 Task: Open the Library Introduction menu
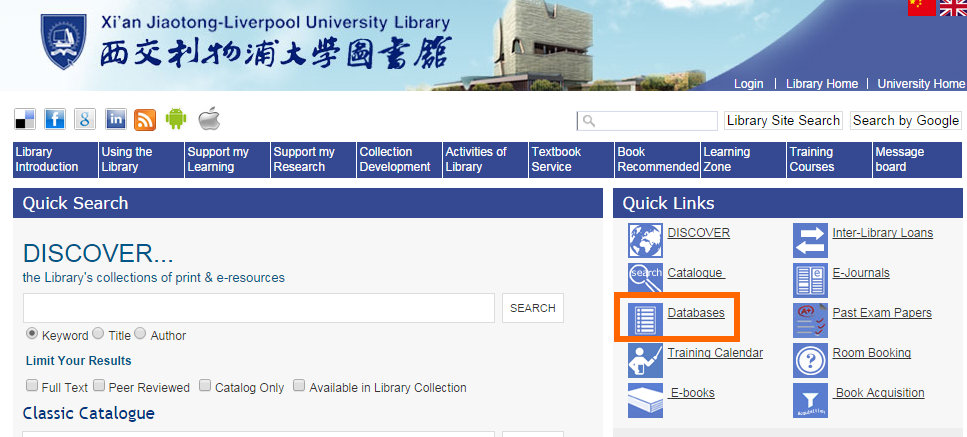coord(56,160)
